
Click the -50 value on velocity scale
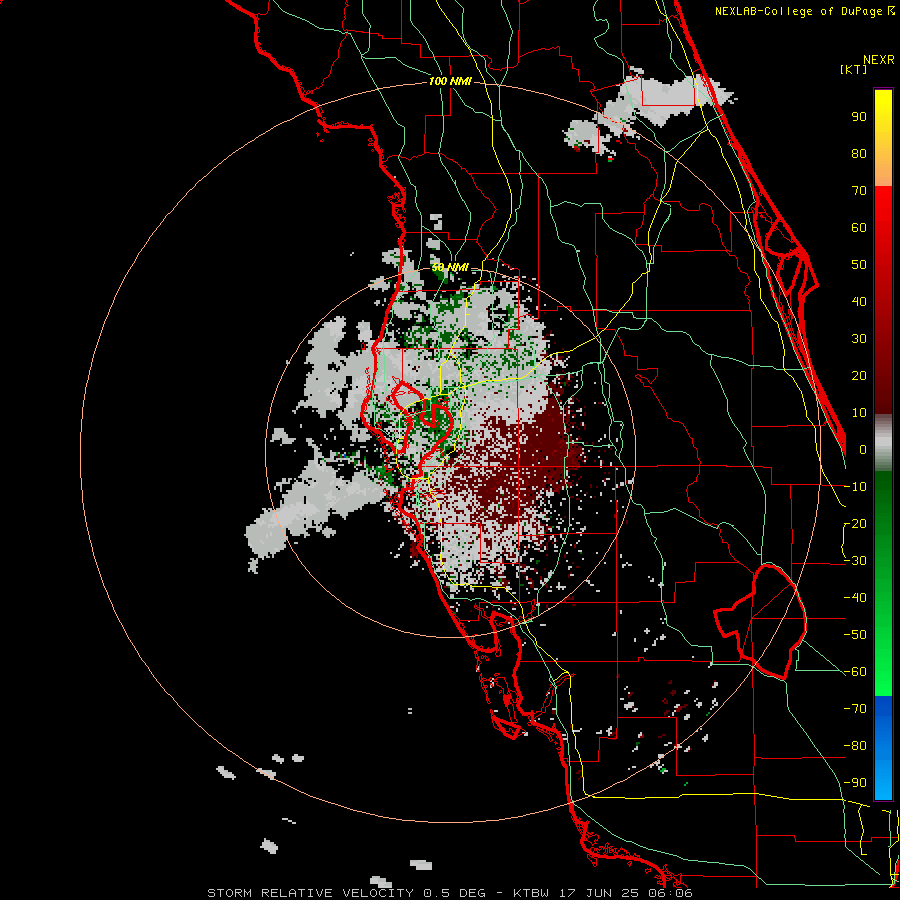click(855, 635)
